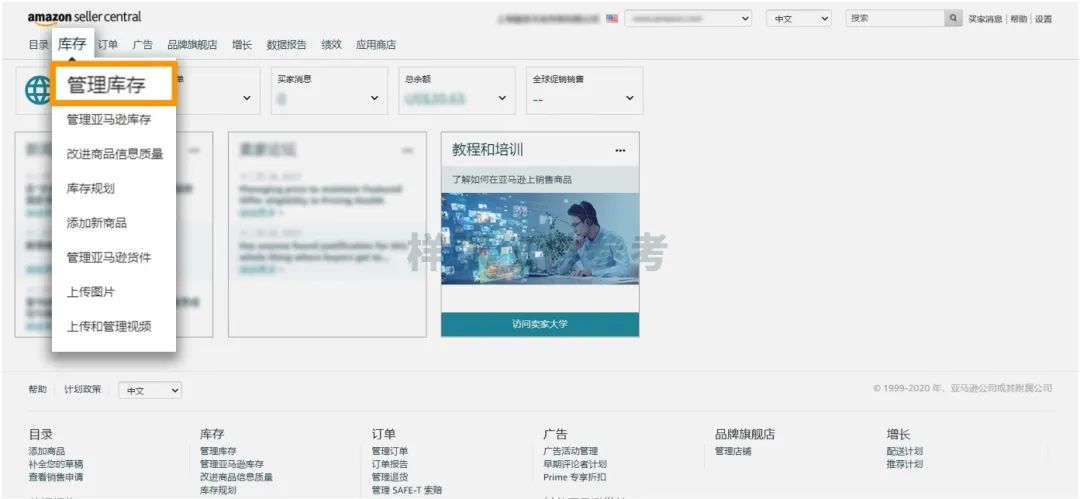1080x499 pixels.
Task: Click 管理订单 footer link
Action: pyautogui.click(x=390, y=451)
